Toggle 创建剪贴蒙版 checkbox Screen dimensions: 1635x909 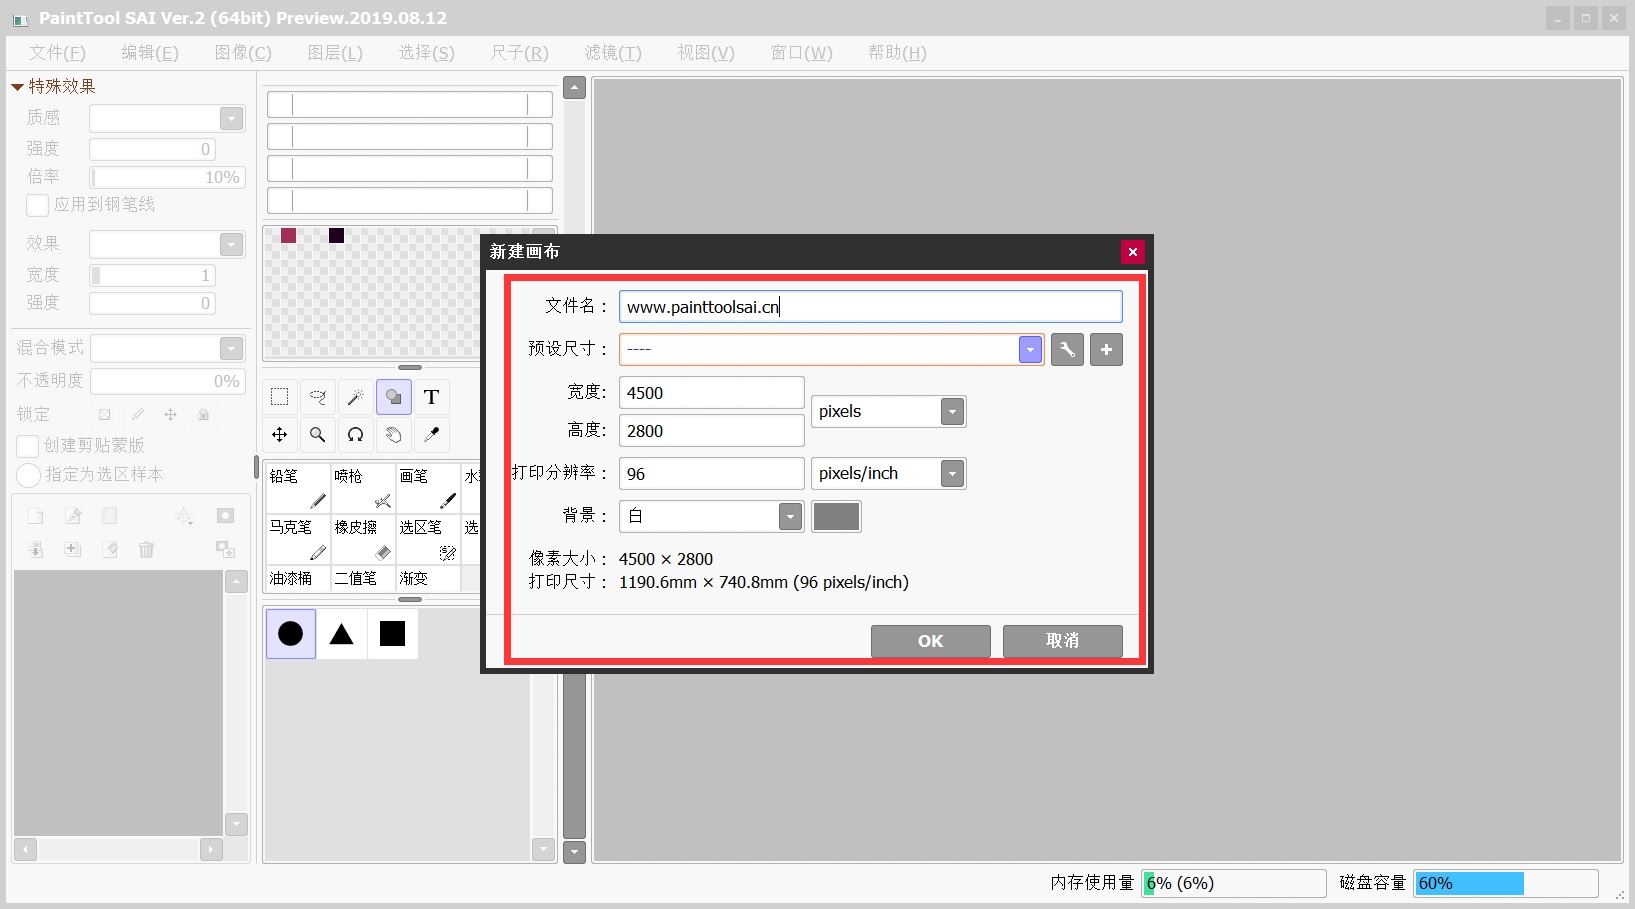coord(28,446)
